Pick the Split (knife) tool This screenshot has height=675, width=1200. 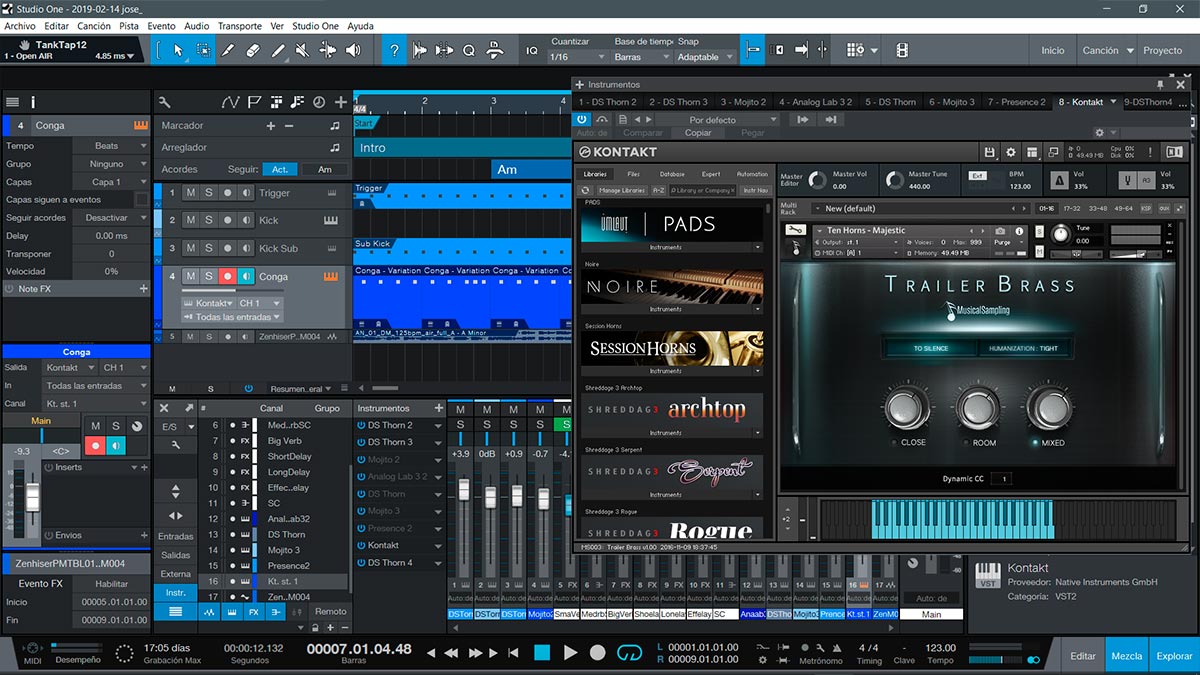pyautogui.click(x=229, y=50)
